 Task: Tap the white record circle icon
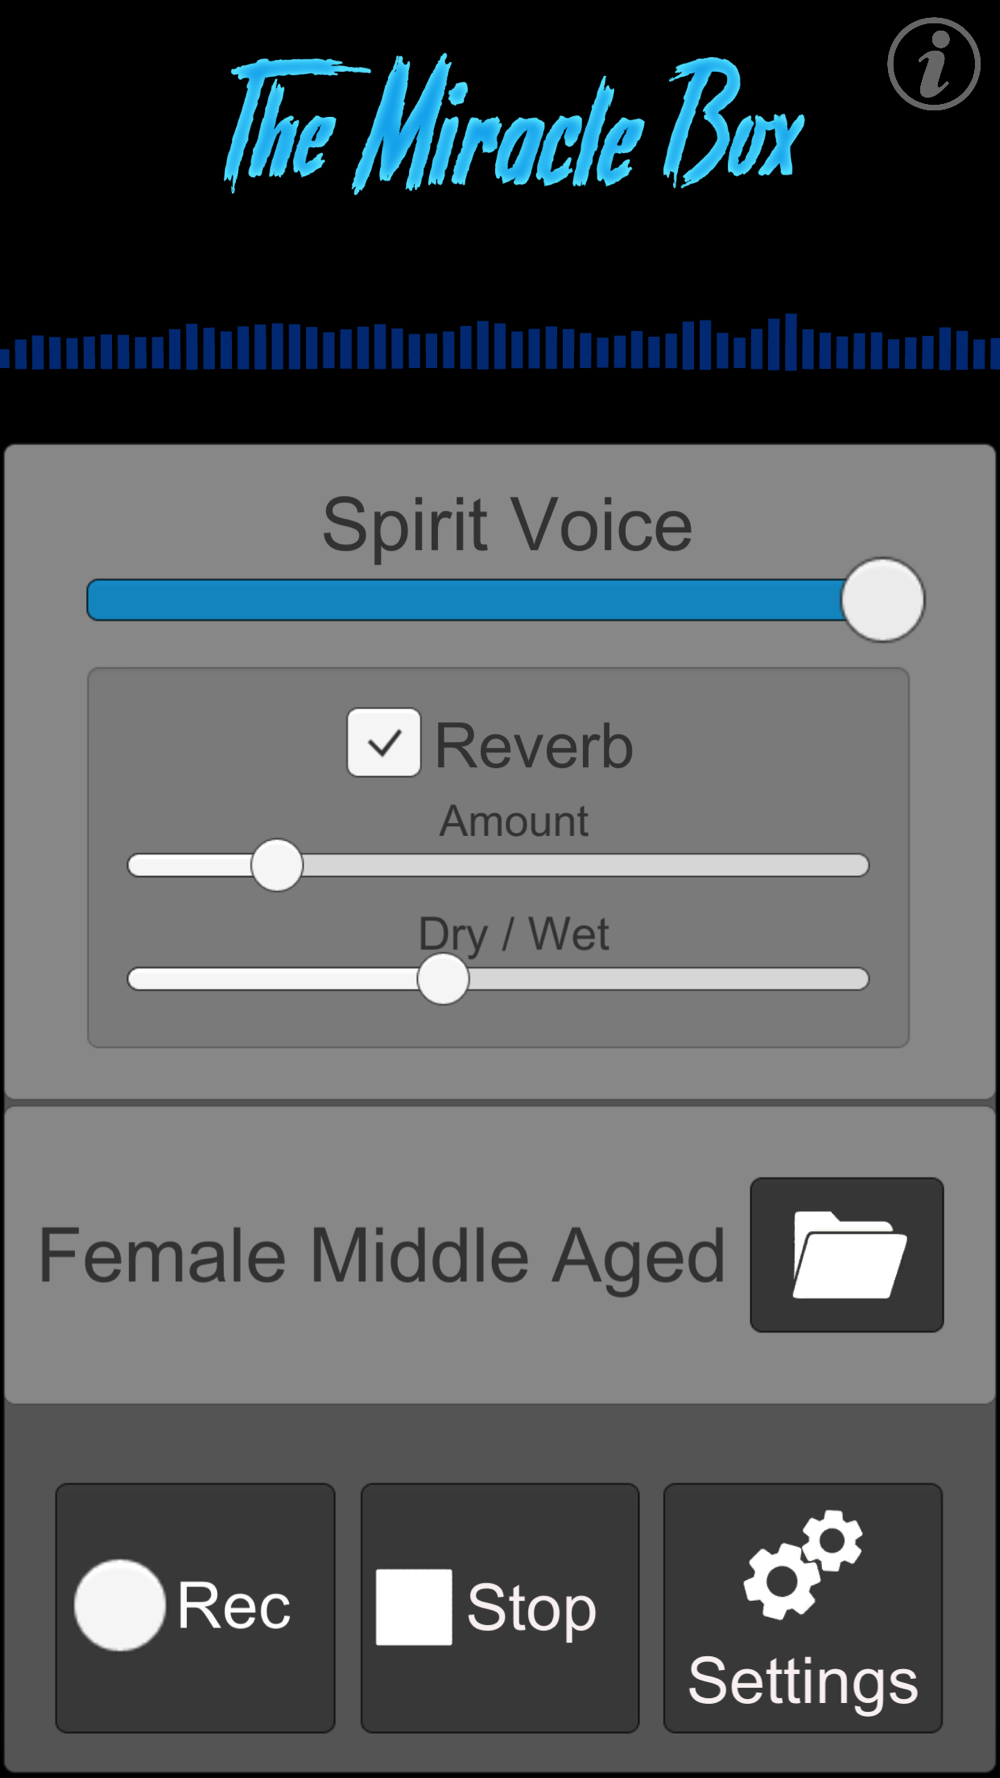(x=120, y=1605)
